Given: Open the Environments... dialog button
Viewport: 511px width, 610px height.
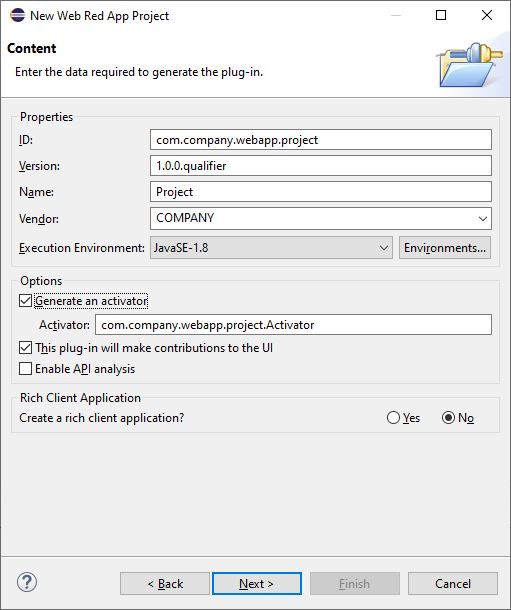Looking at the screenshot, I should 445,248.
